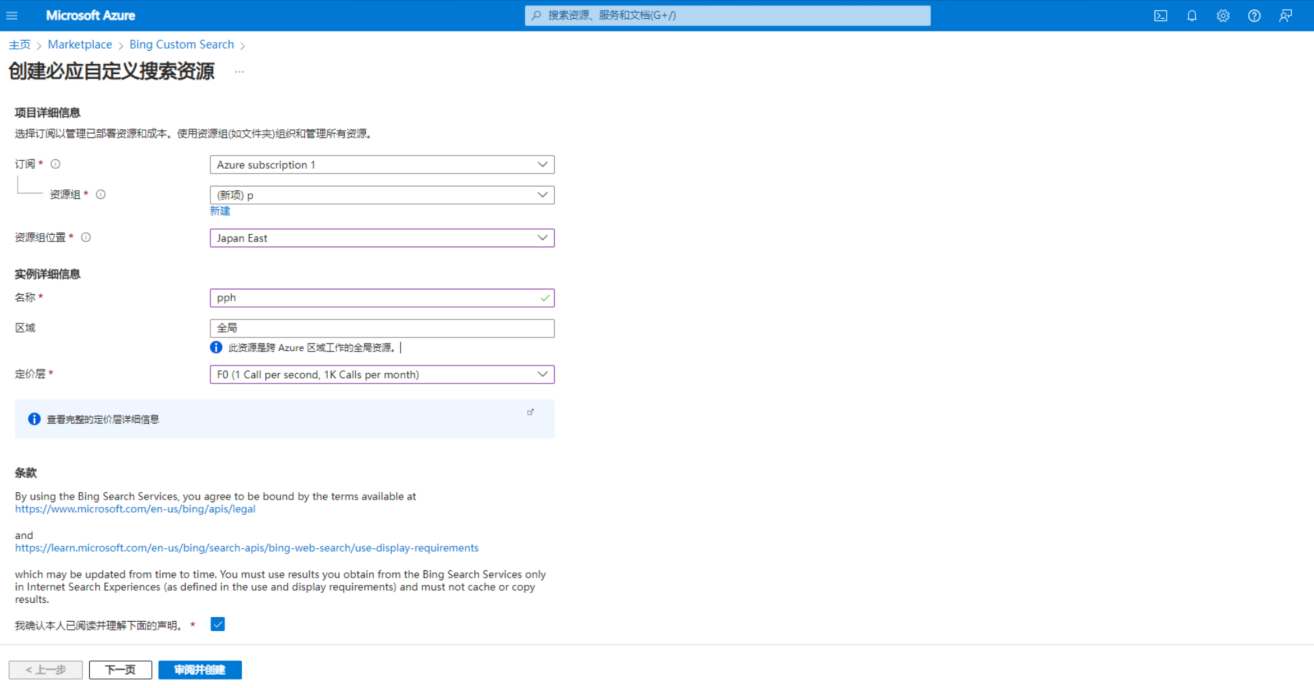
Task: Click the search magnifier icon
Action: [537, 15]
